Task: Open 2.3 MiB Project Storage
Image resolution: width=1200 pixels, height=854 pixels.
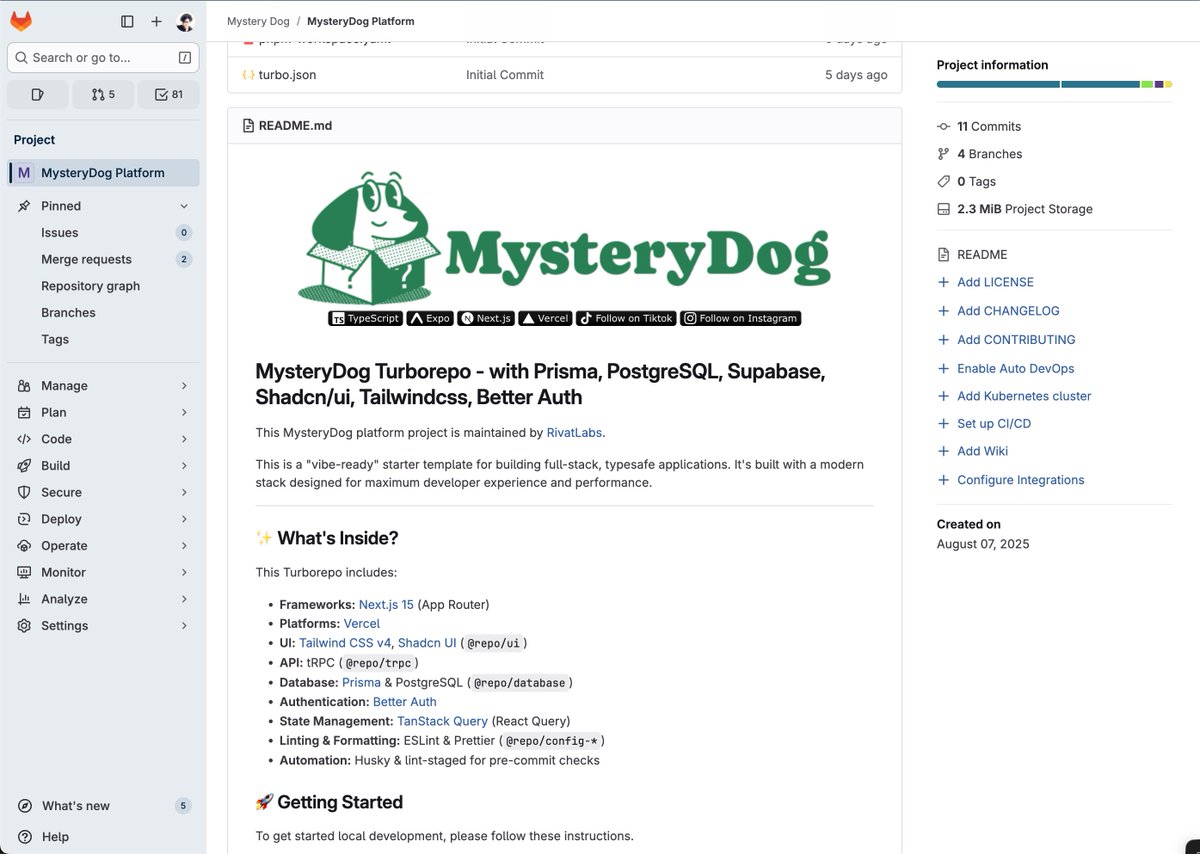Action: coord(1025,209)
